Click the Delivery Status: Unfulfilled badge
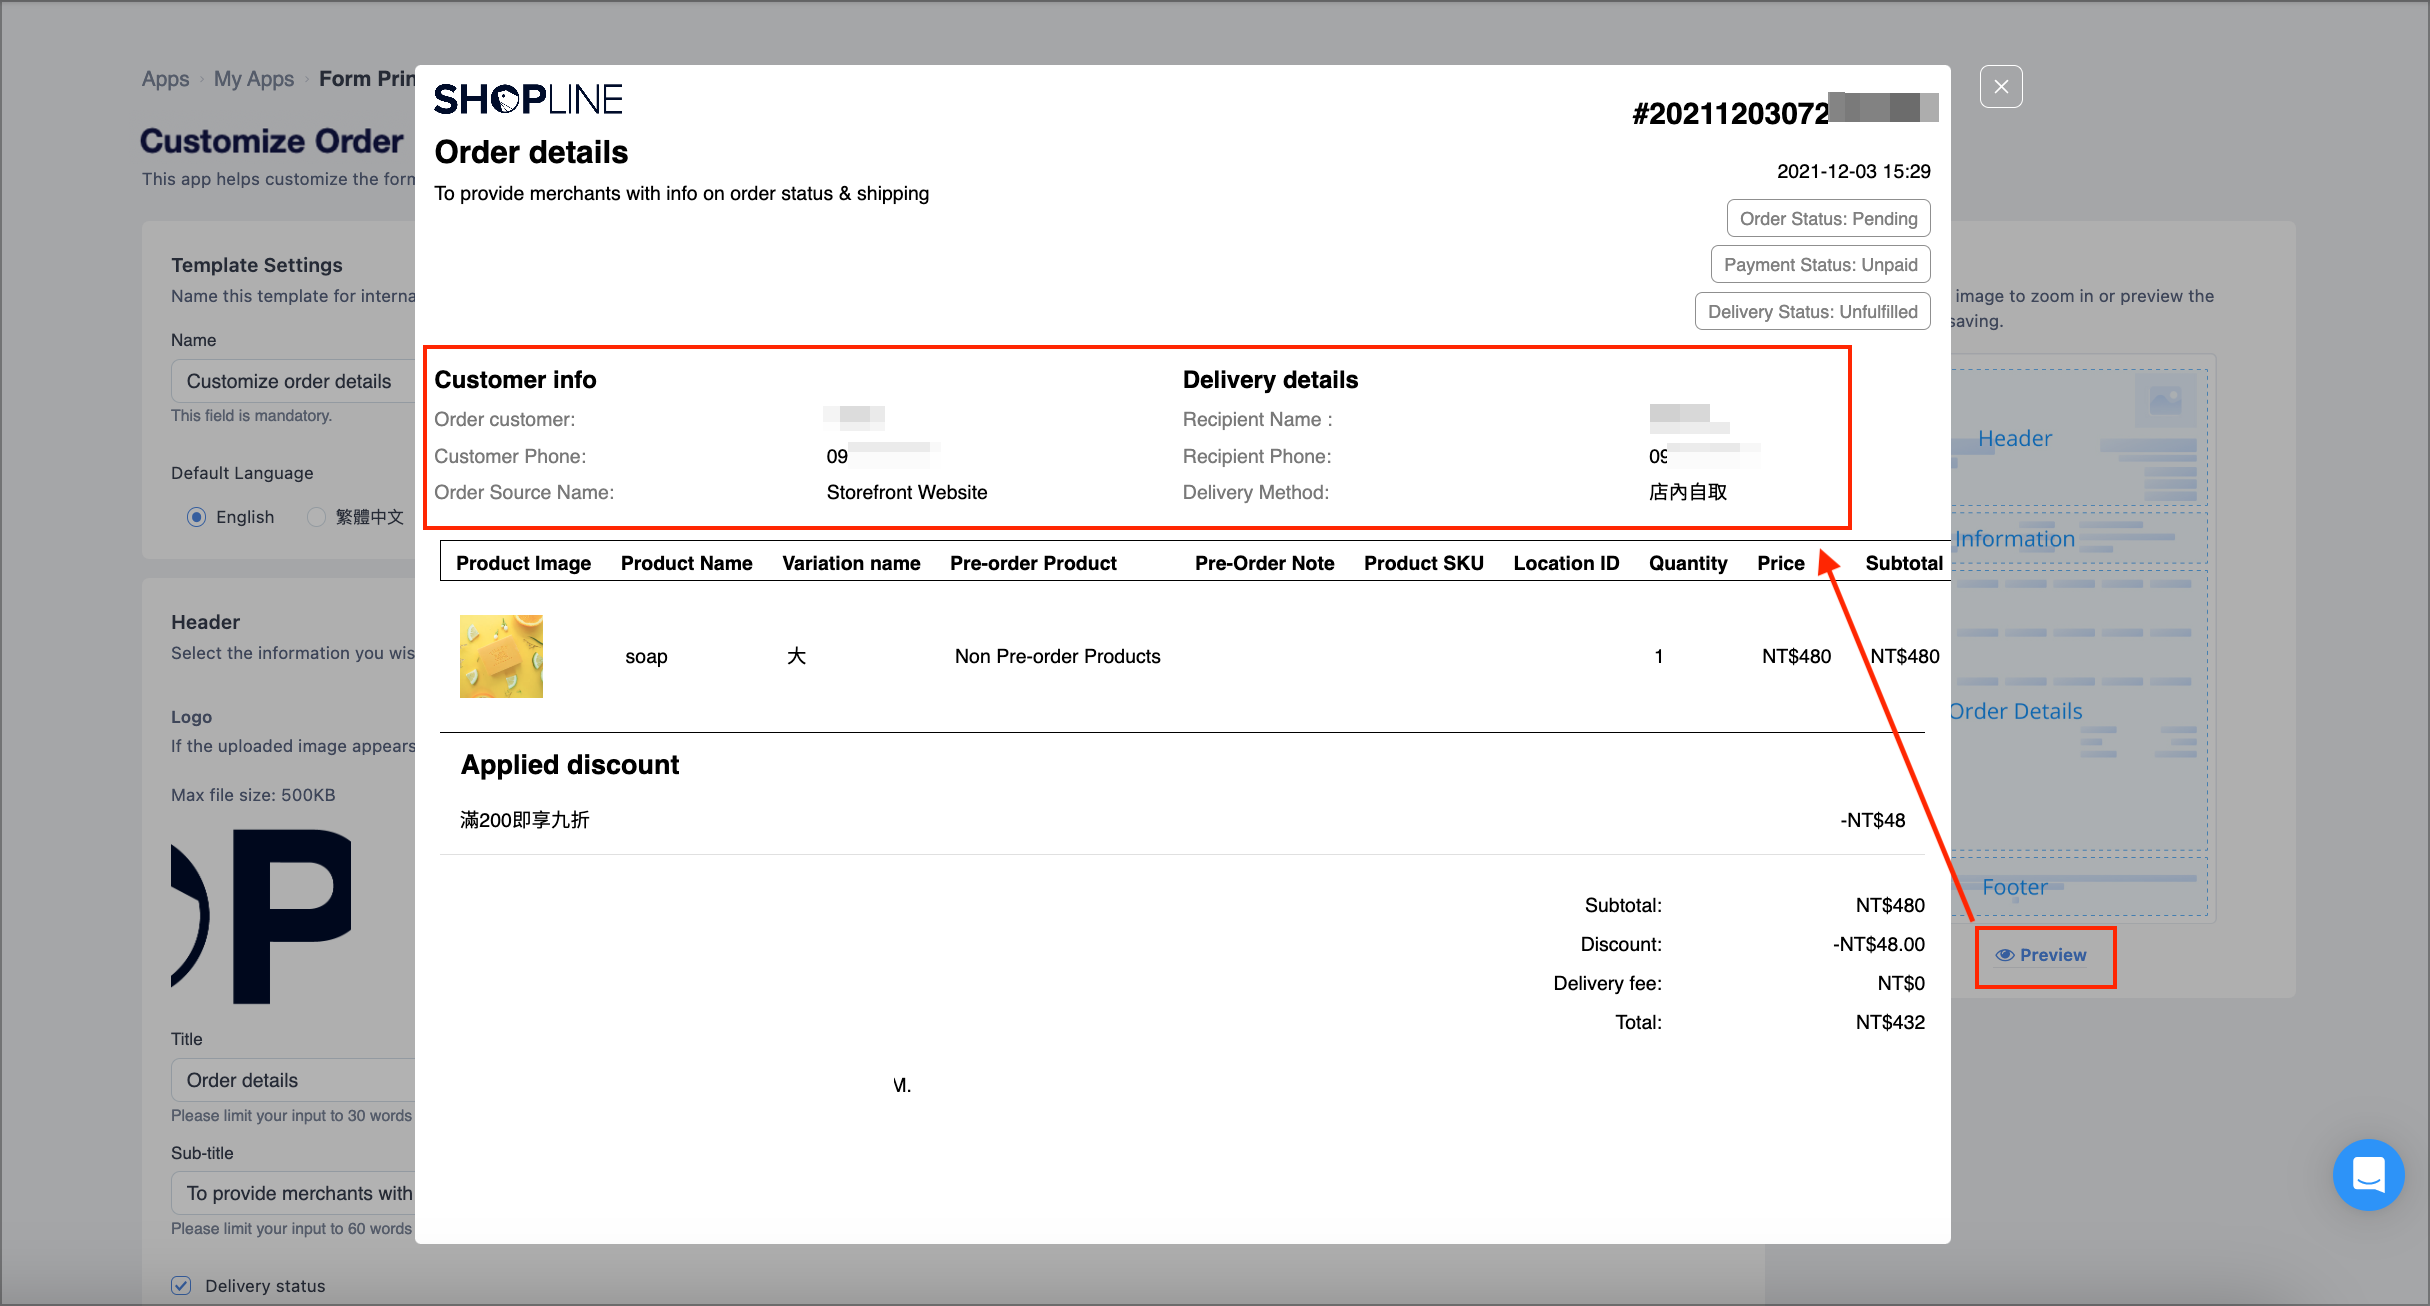This screenshot has width=2430, height=1306. (1812, 312)
